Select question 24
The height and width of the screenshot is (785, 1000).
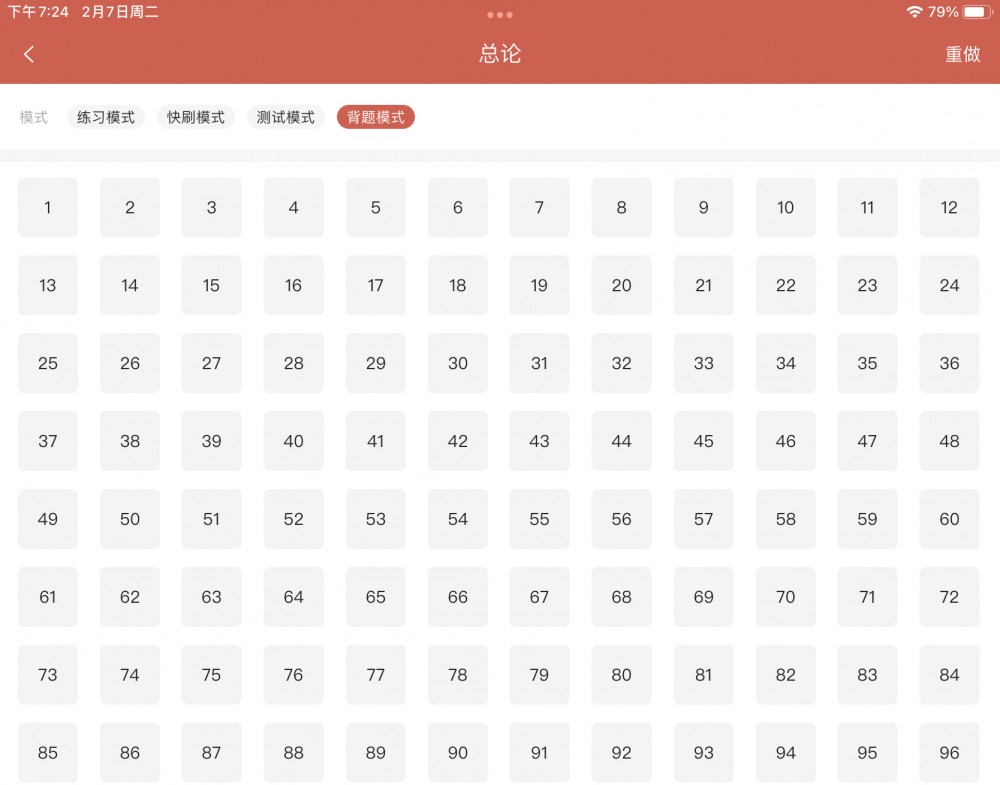tap(949, 285)
